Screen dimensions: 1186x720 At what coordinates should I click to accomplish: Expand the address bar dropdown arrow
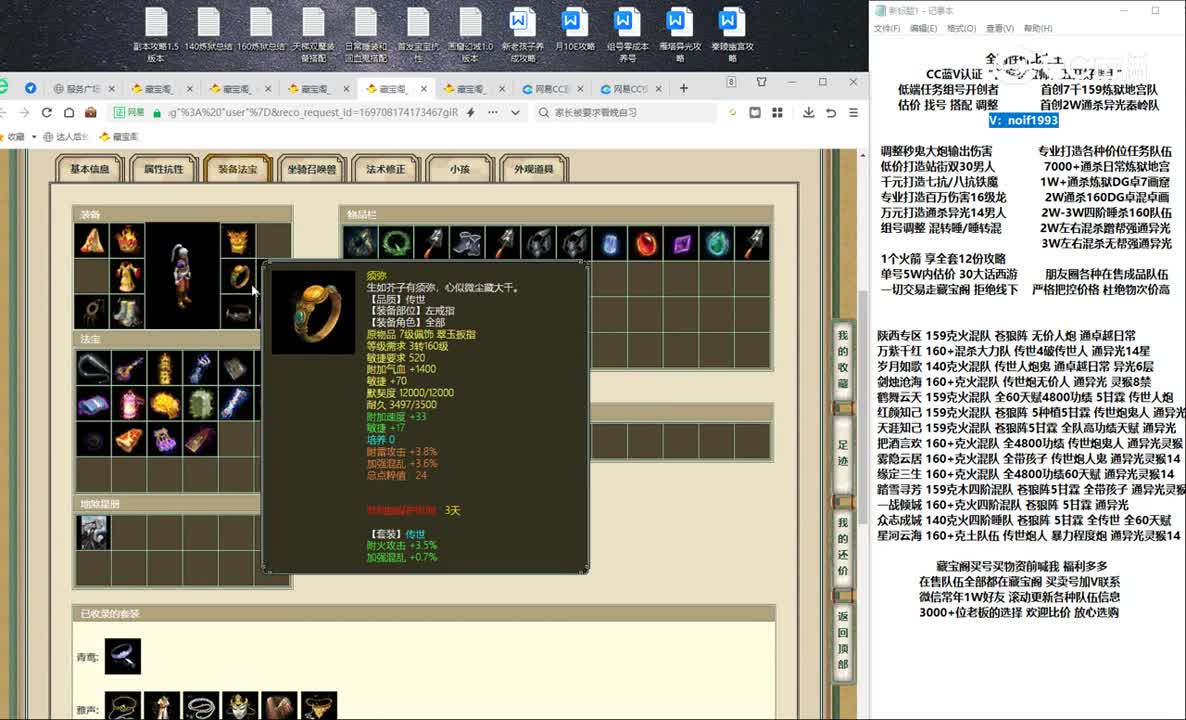tap(515, 113)
